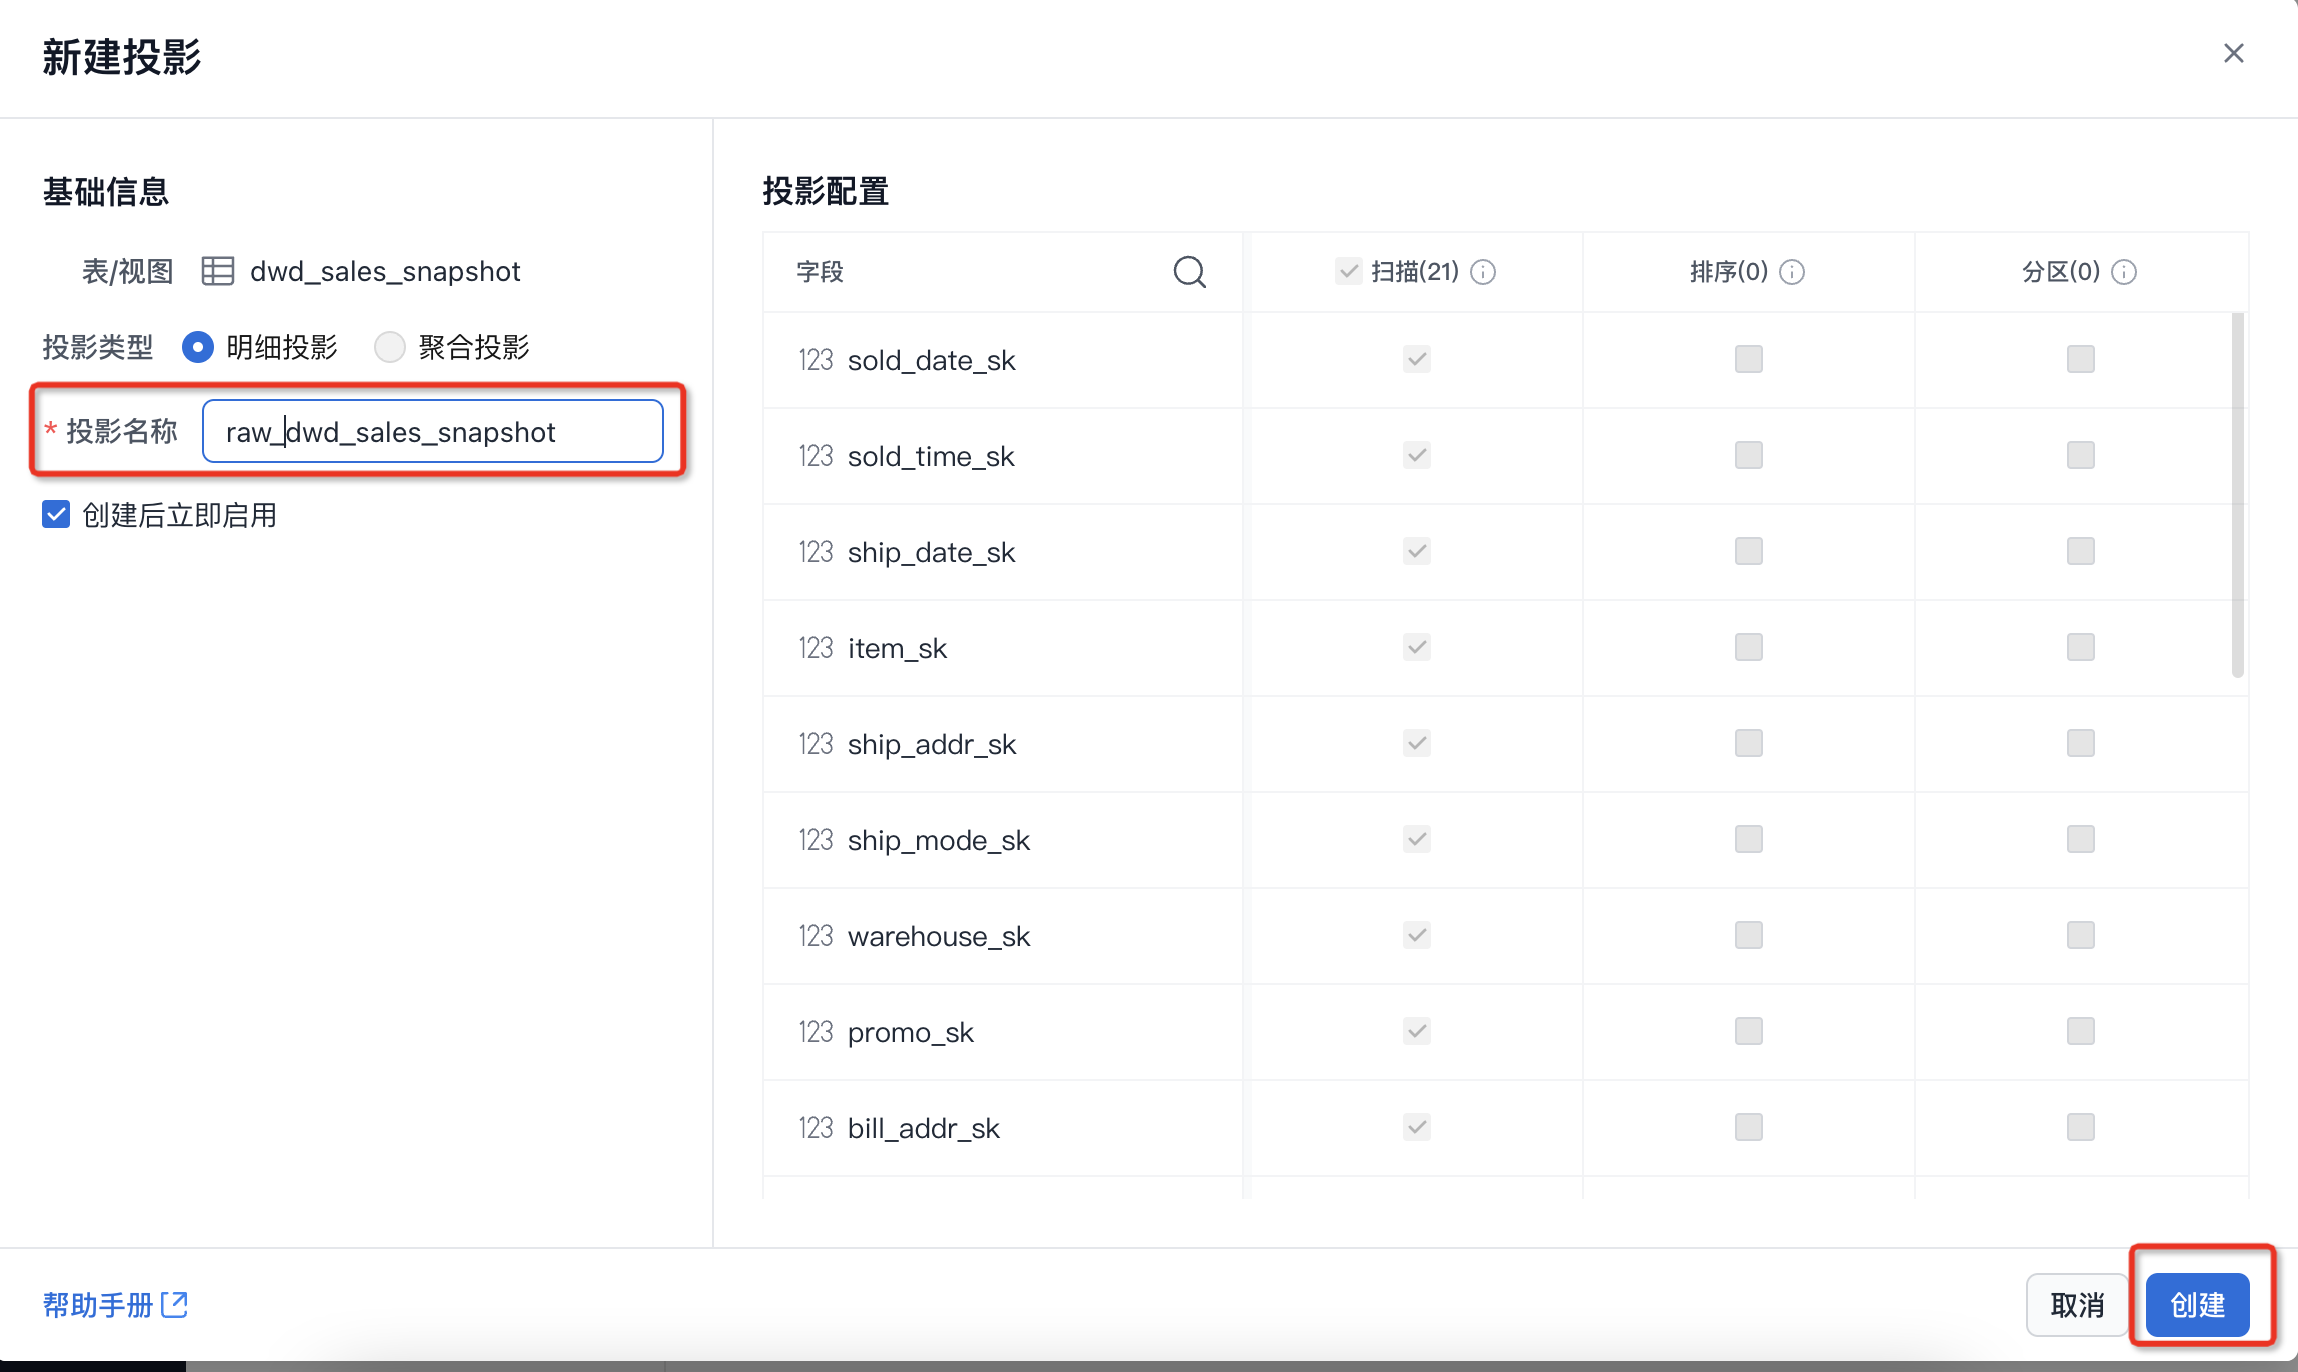
Task: Select the 聚合投影 radio option
Action: pyautogui.click(x=389, y=347)
